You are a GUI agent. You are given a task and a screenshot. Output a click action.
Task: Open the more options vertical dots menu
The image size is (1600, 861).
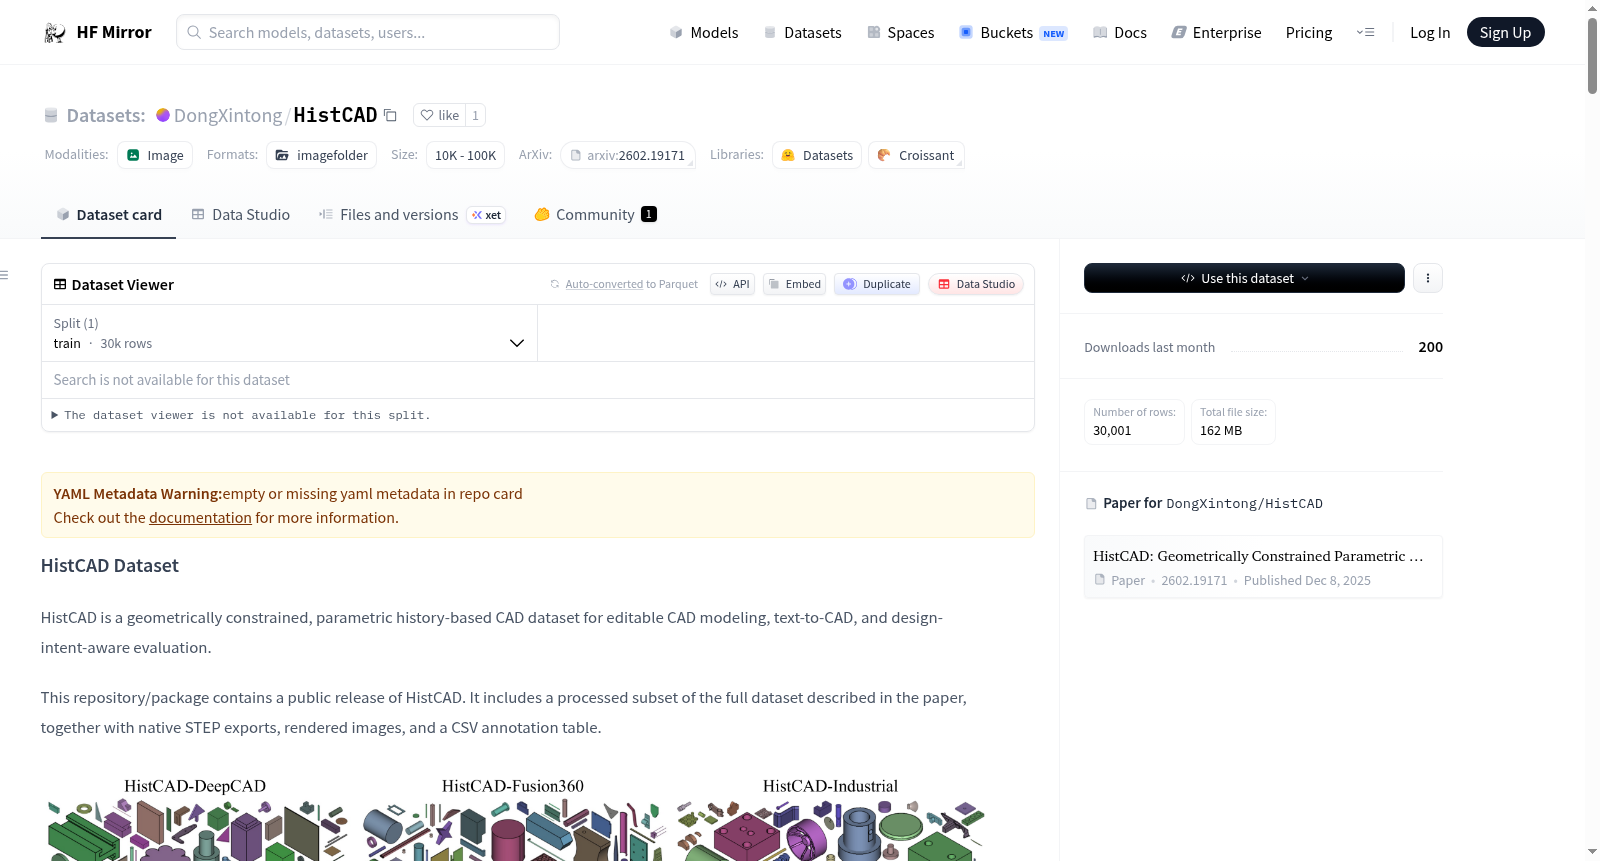click(1428, 278)
